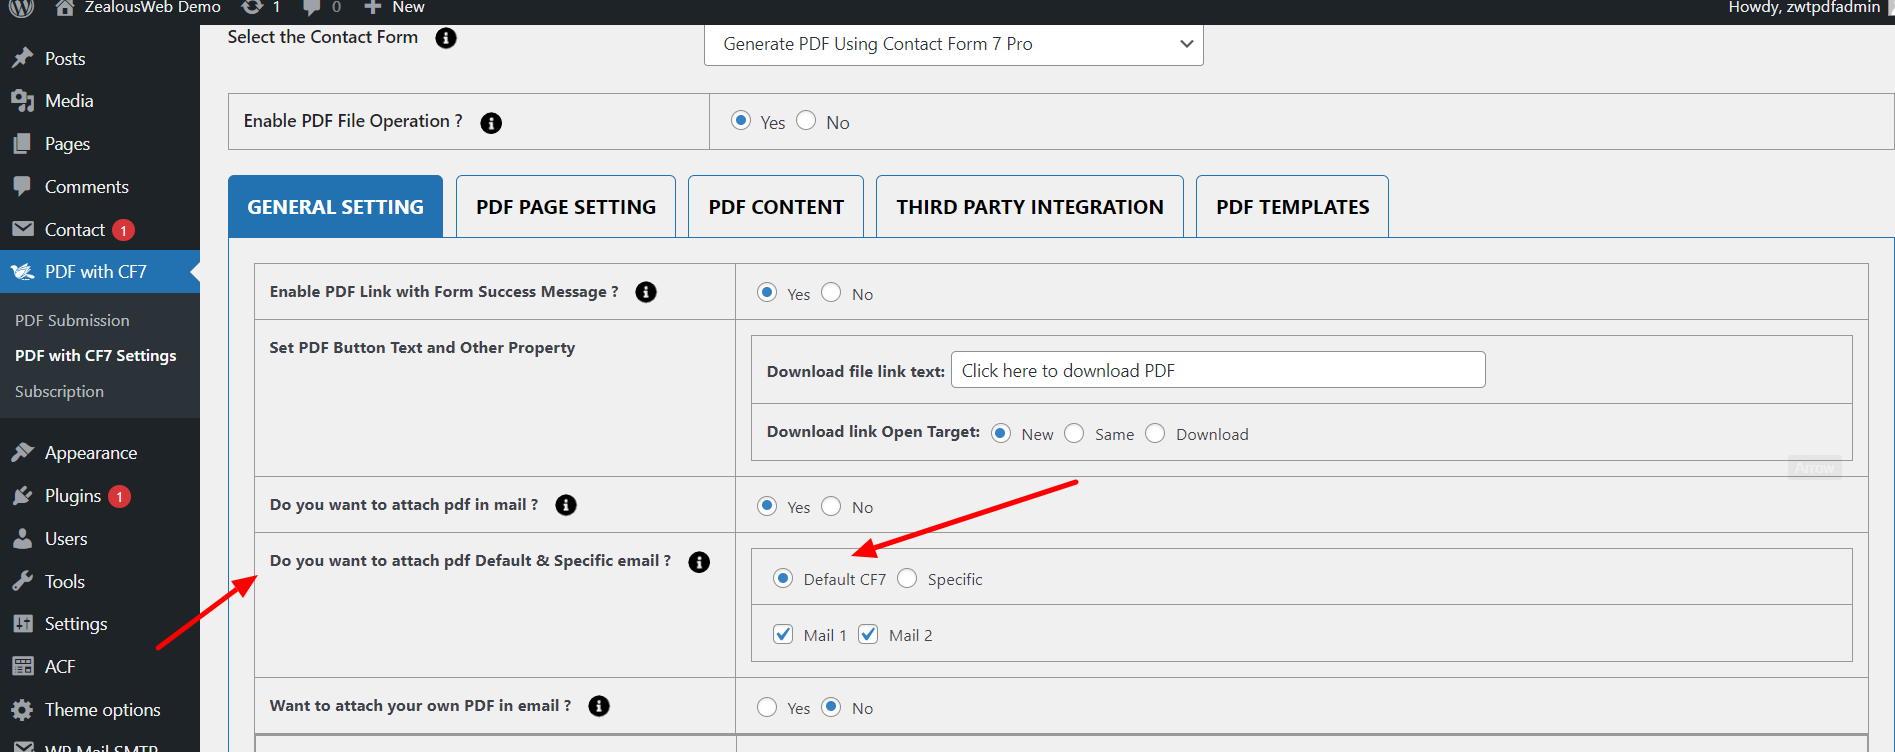Switch to THIRD PARTY INTEGRATION tab
This screenshot has height=752, width=1895.
(1029, 207)
